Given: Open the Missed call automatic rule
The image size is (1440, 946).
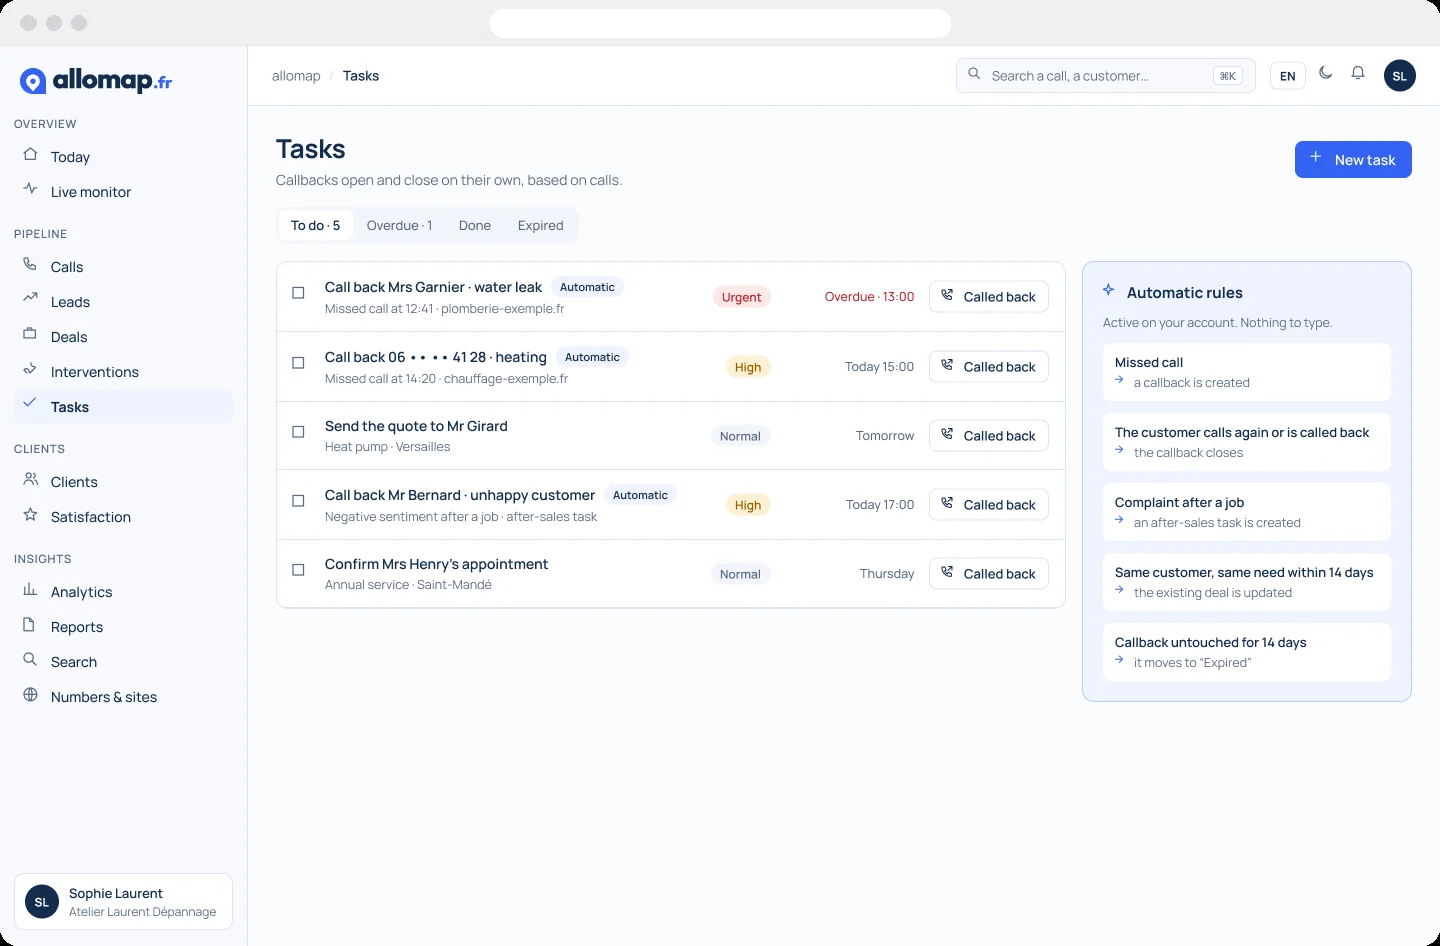Looking at the screenshot, I should (1247, 372).
